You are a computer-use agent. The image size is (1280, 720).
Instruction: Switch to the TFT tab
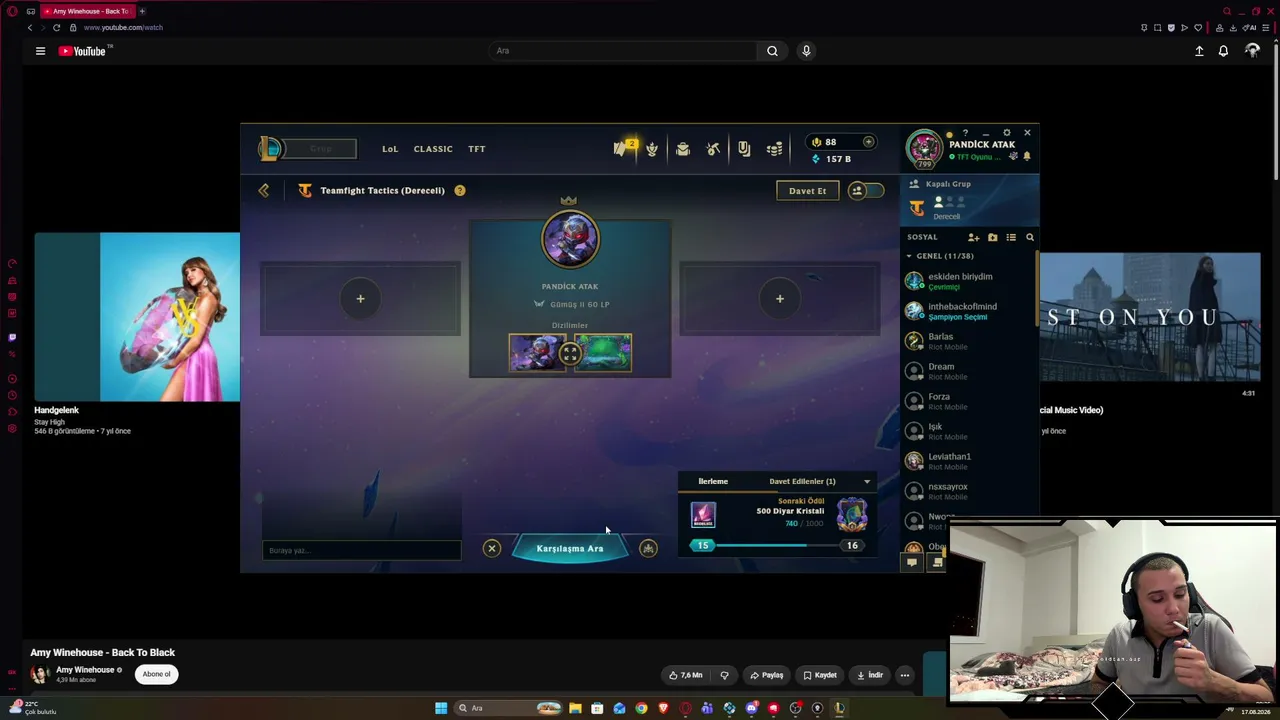477,149
